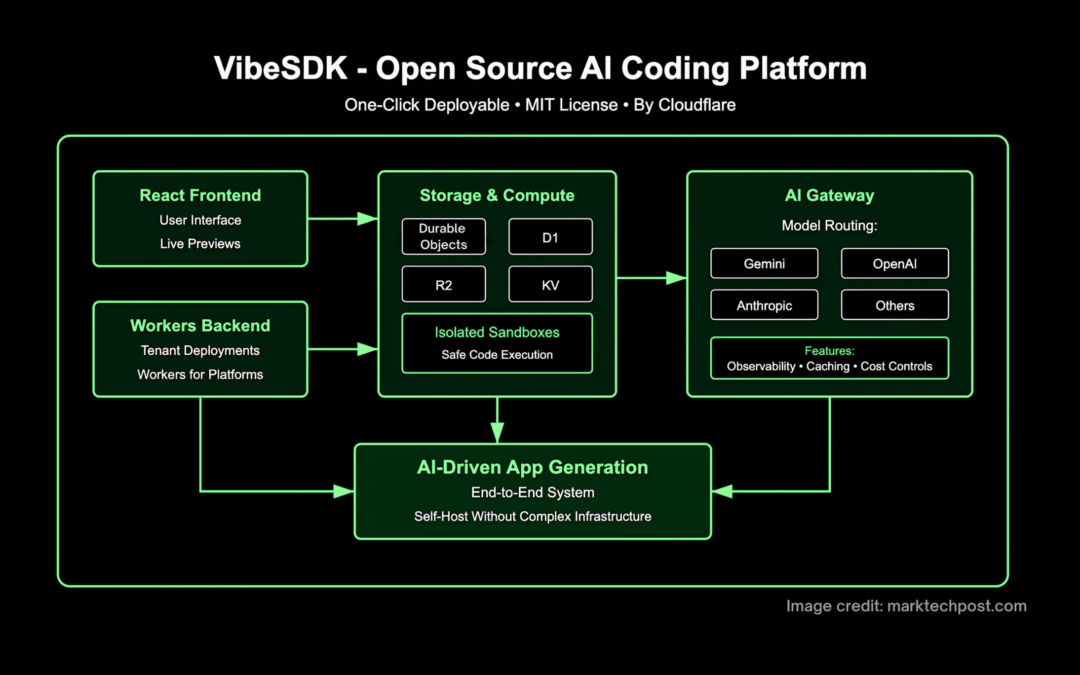Screen dimensions: 1080x675
Task: Click the "Isolated Sandboxes" label
Action: (497, 332)
